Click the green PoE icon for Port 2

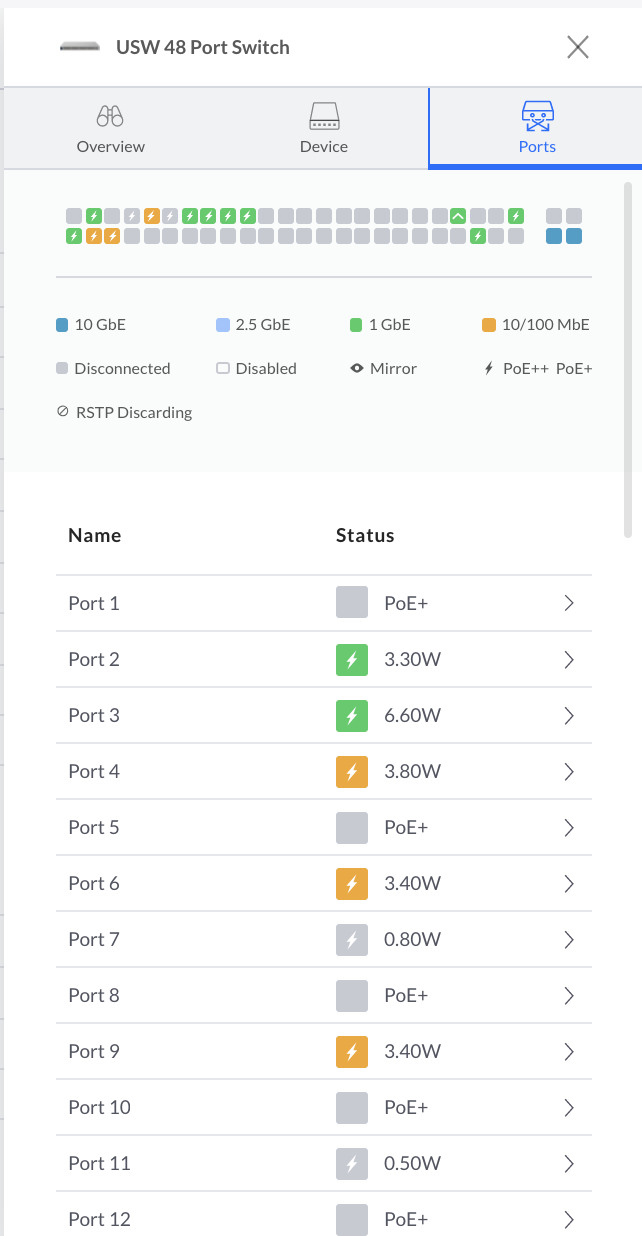[352, 659]
